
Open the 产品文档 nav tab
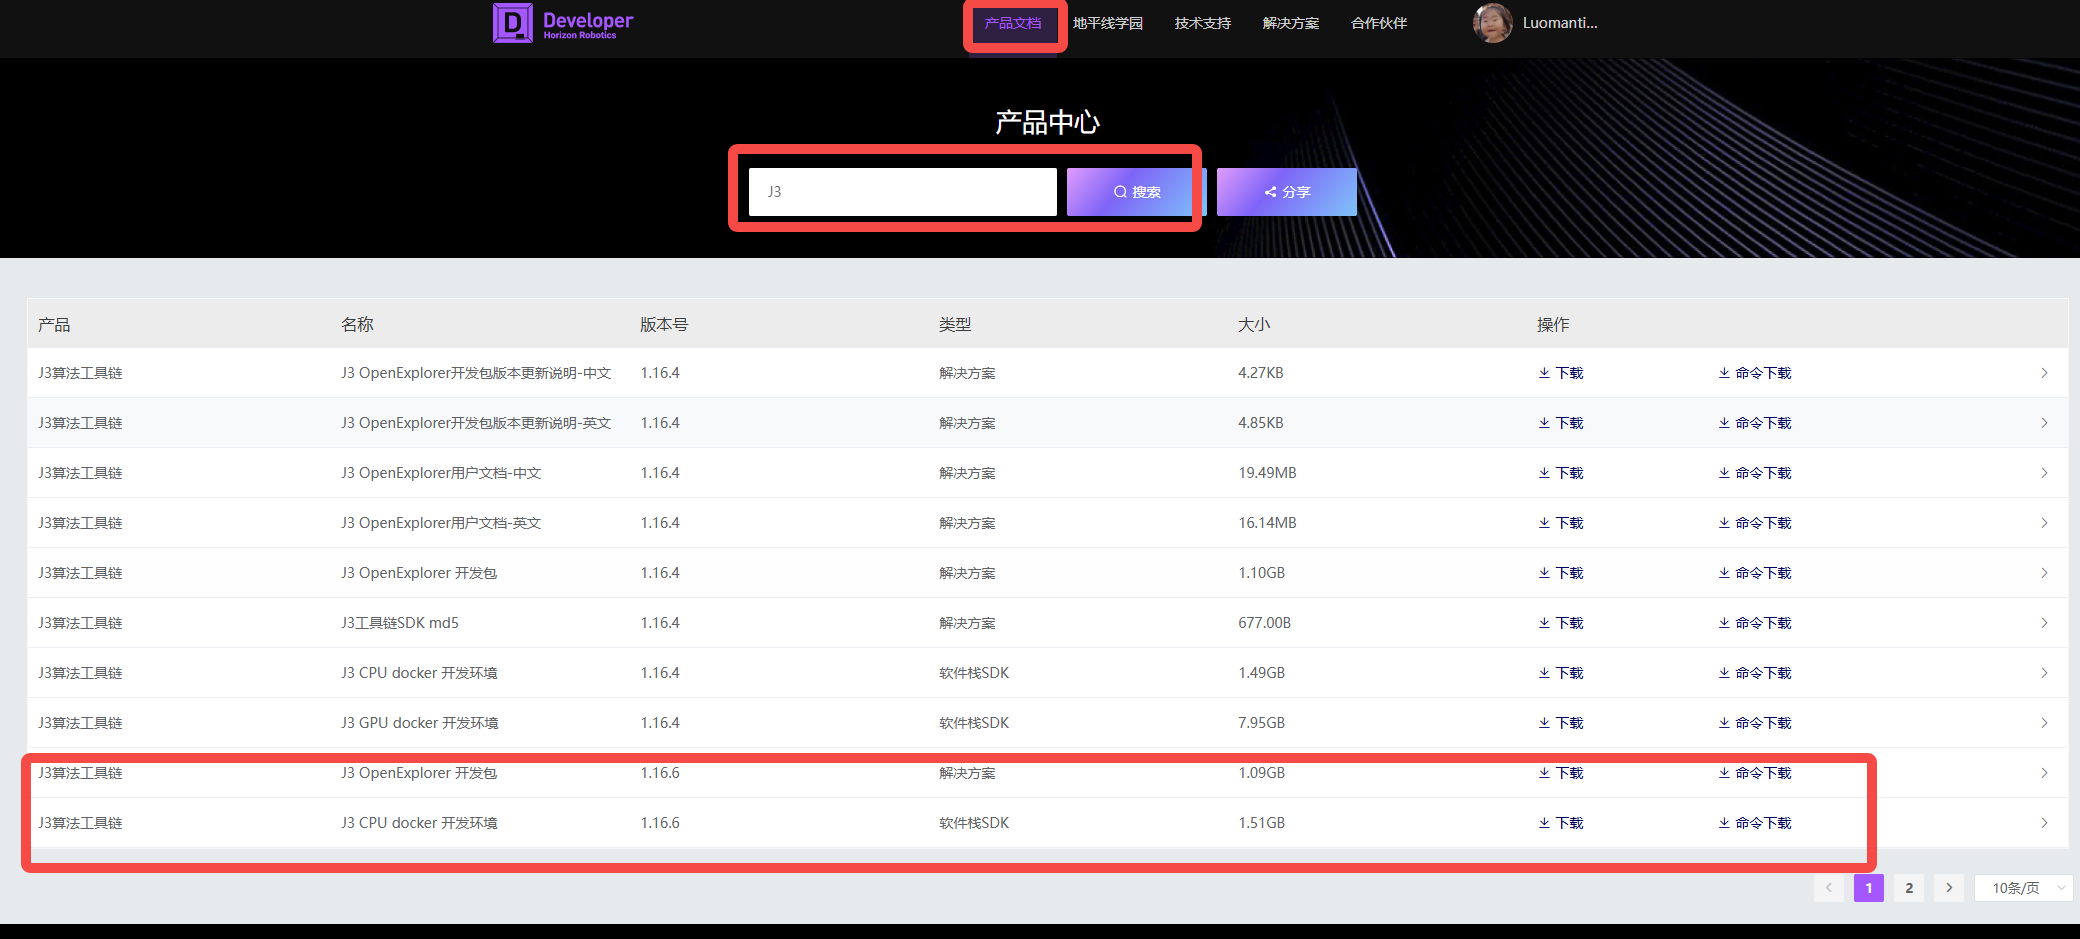point(1013,23)
